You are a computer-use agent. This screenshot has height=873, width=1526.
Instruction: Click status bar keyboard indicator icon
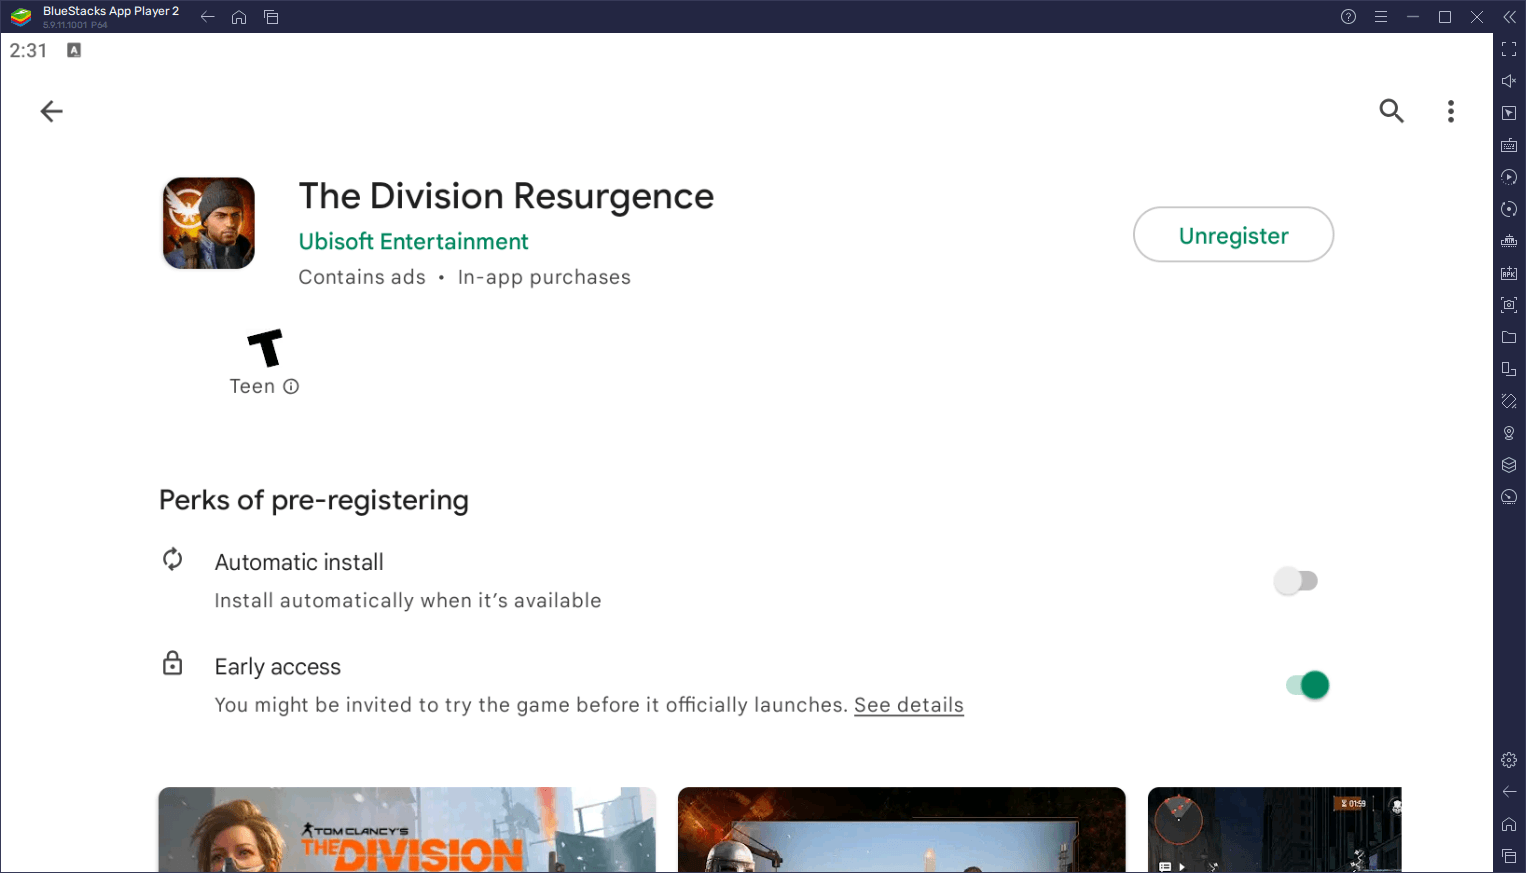pos(74,50)
